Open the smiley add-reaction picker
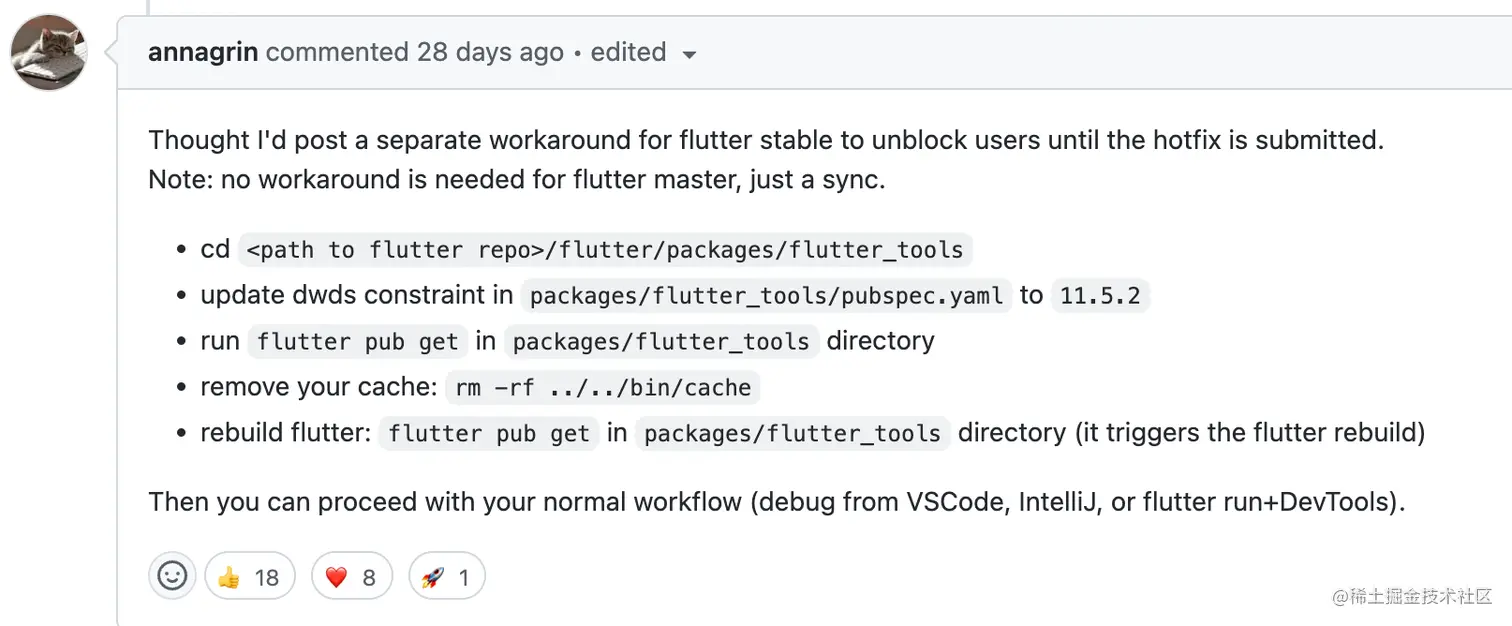 click(x=172, y=576)
